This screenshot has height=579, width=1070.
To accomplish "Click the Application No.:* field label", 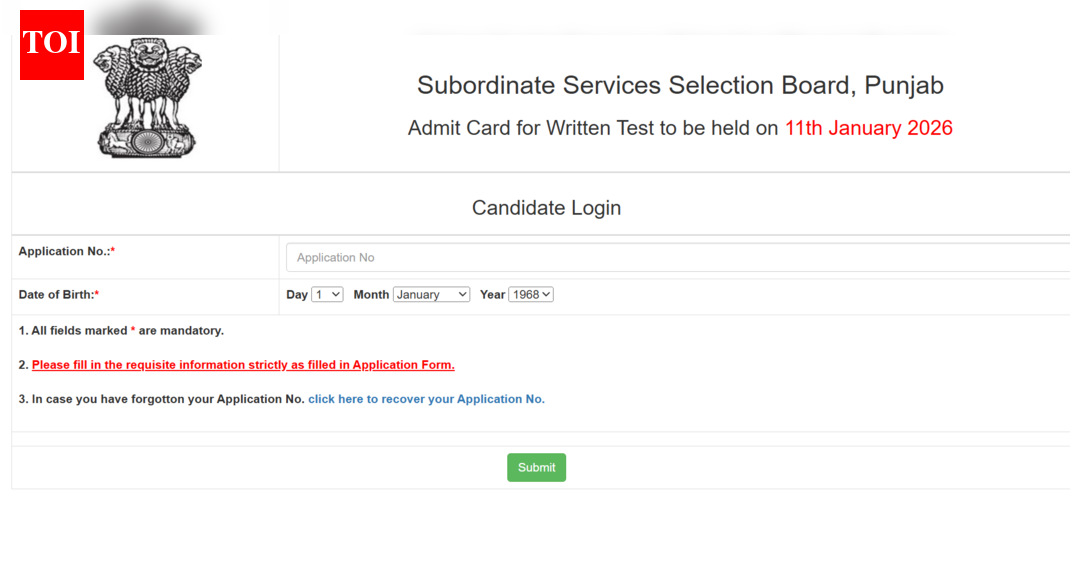I will [x=67, y=251].
